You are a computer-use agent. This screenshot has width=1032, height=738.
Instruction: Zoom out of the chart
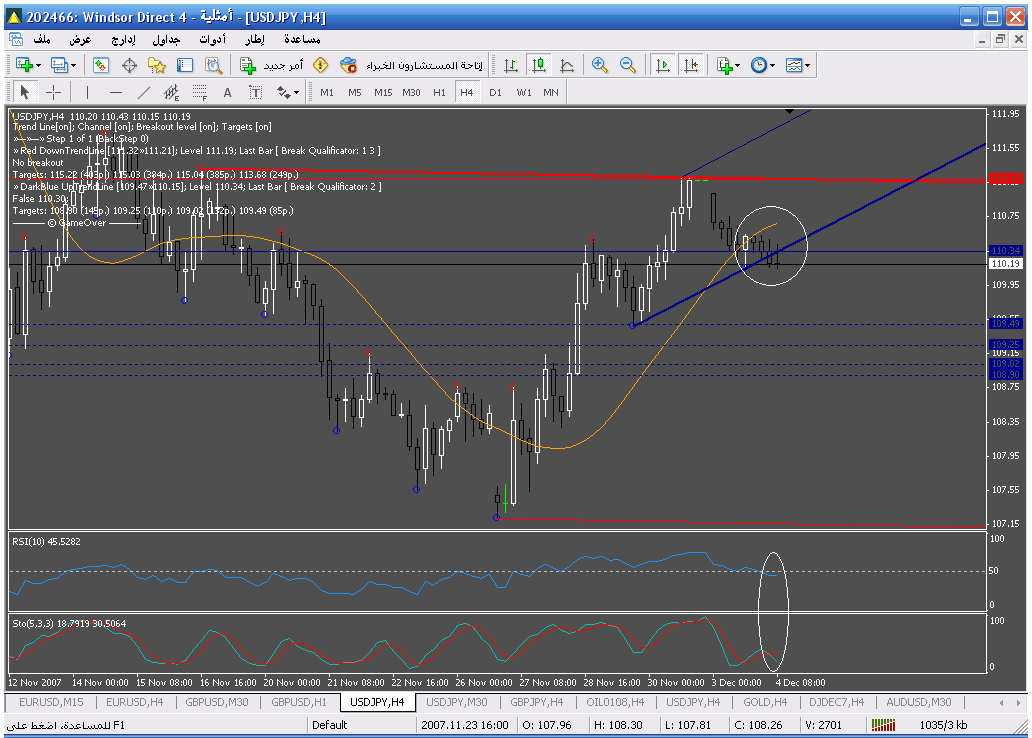pyautogui.click(x=628, y=65)
